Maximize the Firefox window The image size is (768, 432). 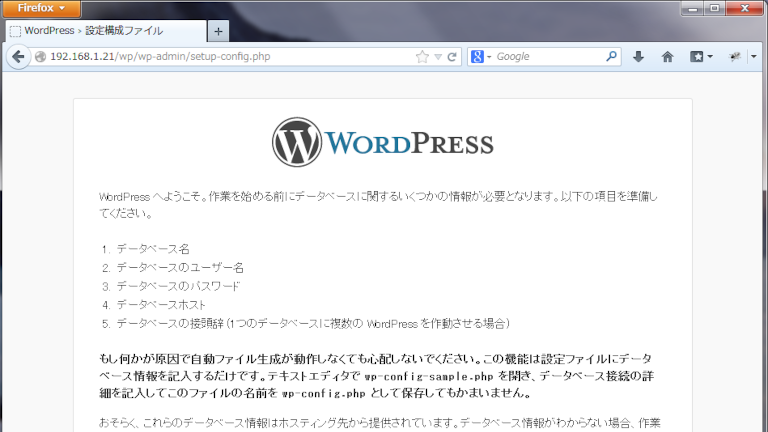click(x=715, y=8)
